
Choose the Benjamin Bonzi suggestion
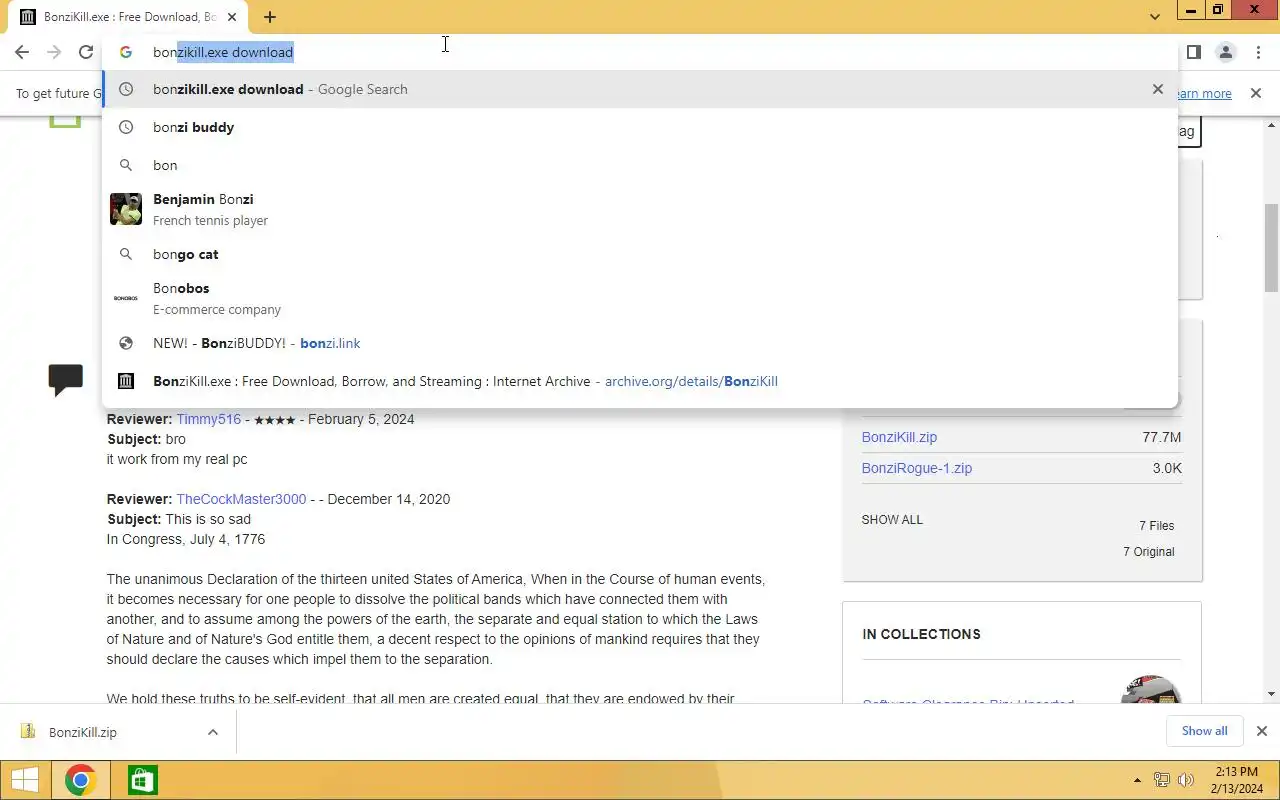tap(640, 209)
